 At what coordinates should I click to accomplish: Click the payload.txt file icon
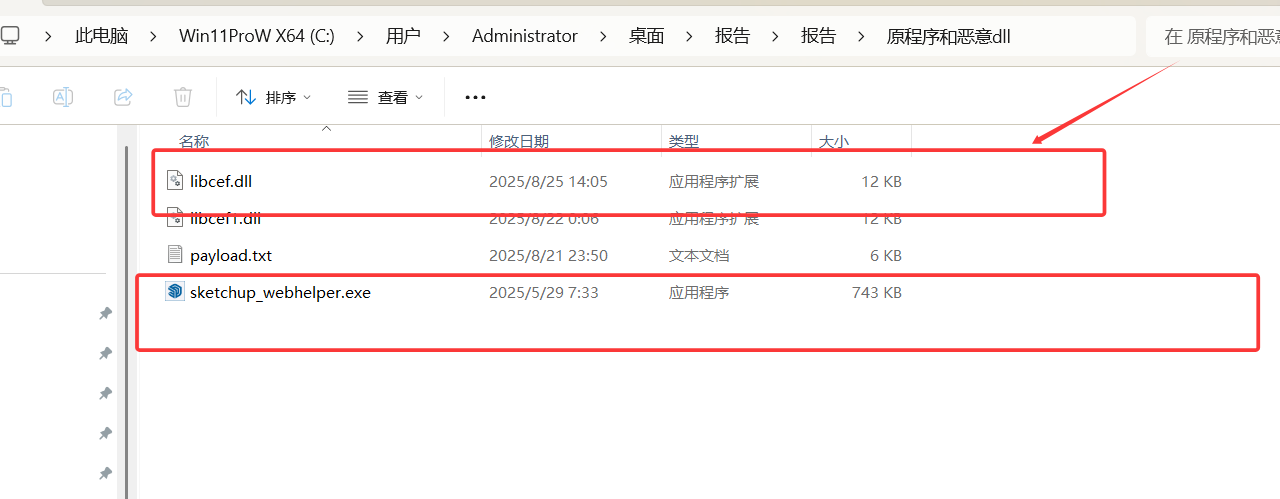click(175, 255)
